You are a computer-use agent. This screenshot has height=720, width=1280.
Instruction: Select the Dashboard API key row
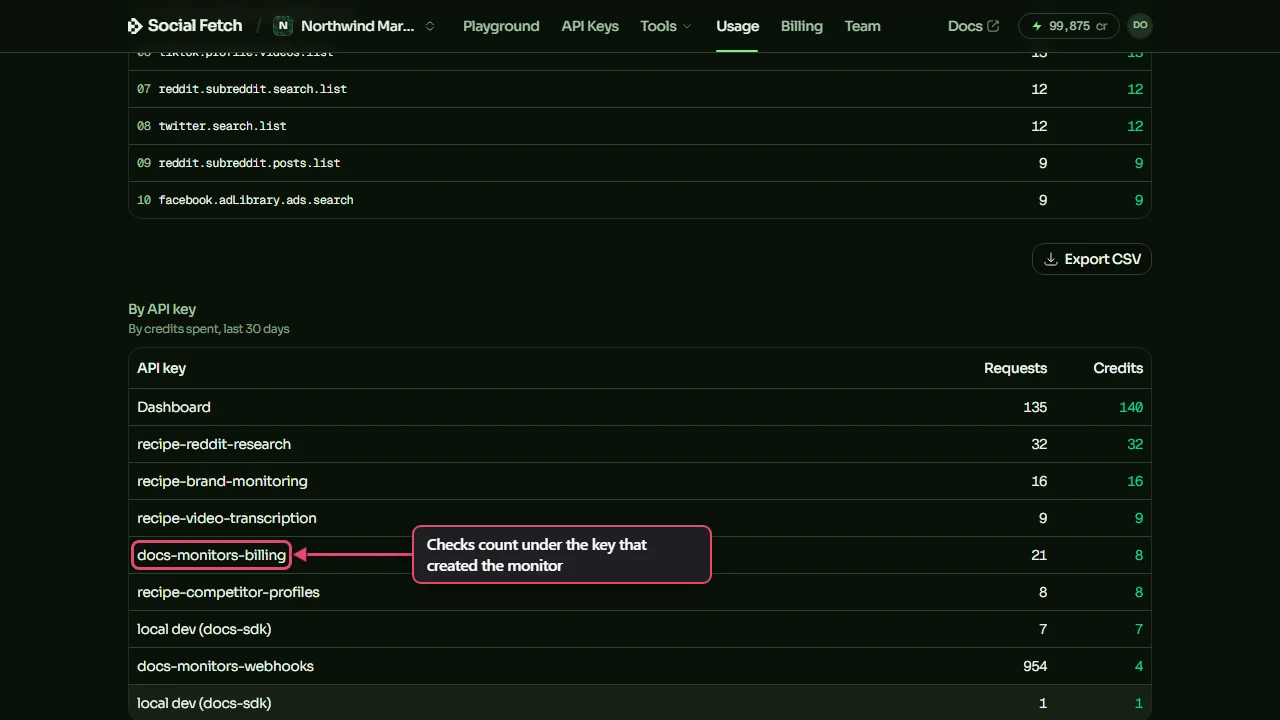point(640,407)
